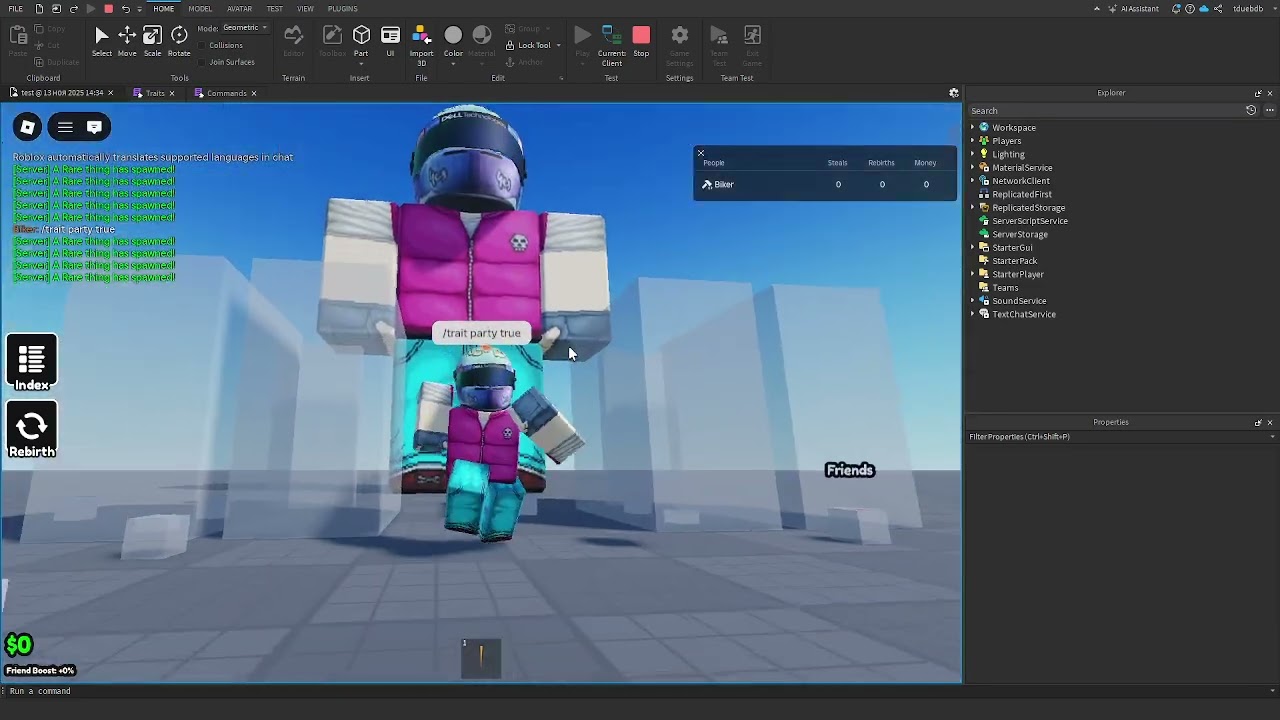This screenshot has height=720, width=1280.
Task: Open the notifications bell
Action: tap(1176, 8)
